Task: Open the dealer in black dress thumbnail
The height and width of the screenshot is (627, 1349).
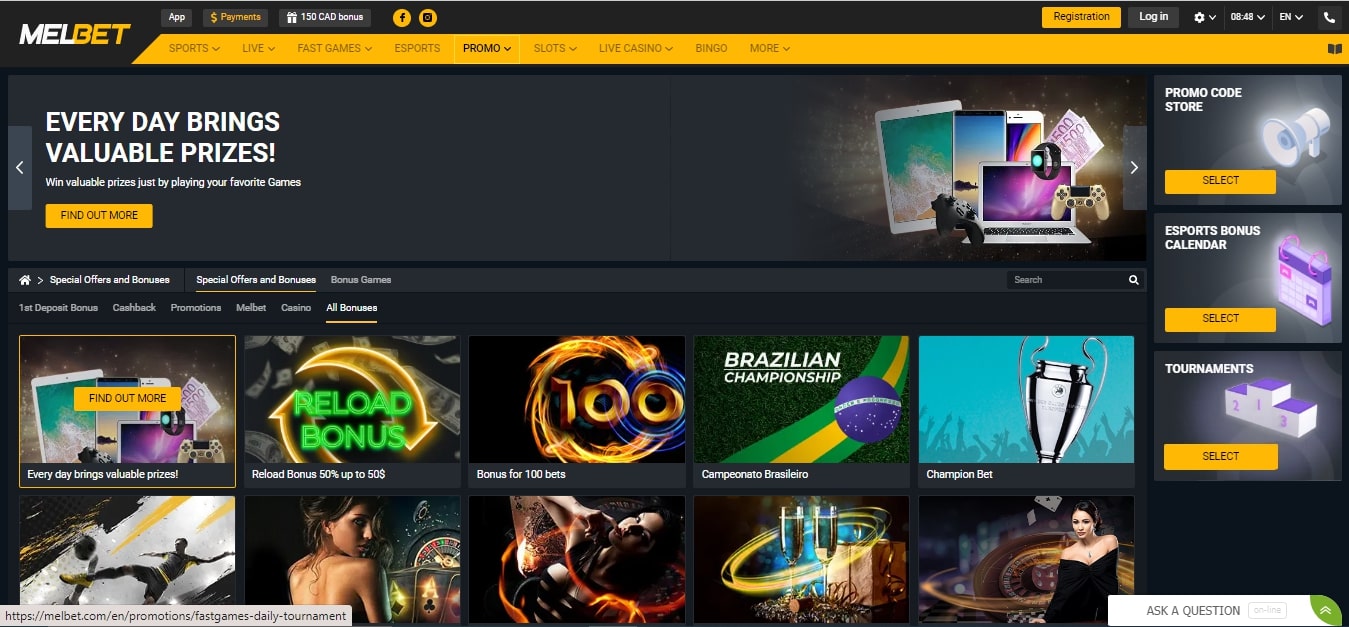Action: tap(1026, 560)
